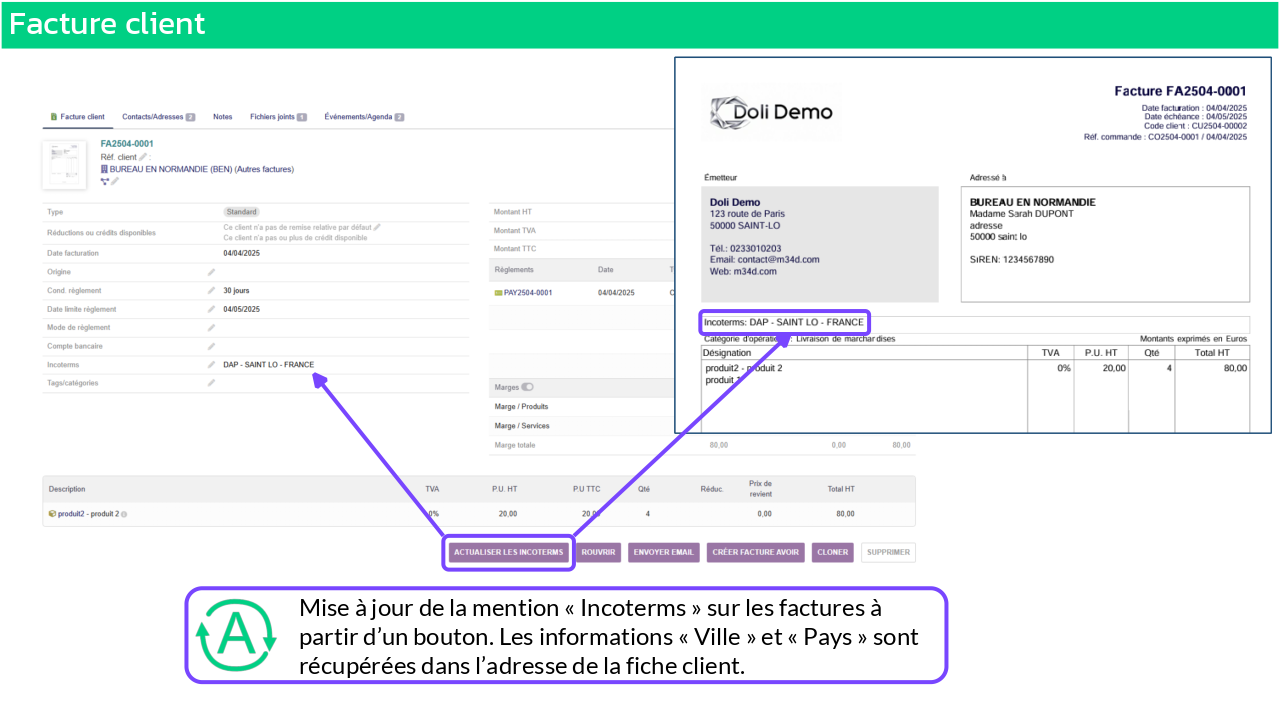The width and height of the screenshot is (1280, 720).
Task: Go to the Fichiers joints tab
Action: [x=278, y=117]
